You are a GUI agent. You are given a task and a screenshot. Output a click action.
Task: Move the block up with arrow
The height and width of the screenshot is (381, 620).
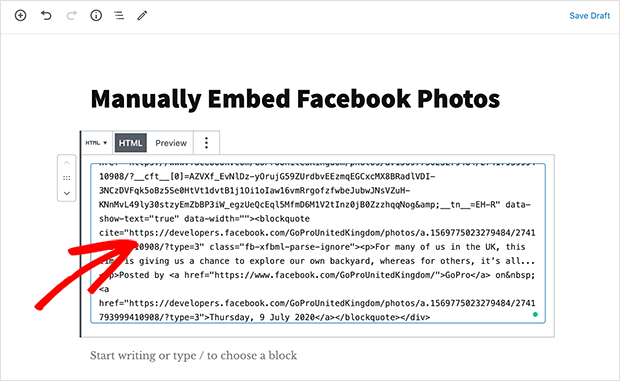pos(66,163)
